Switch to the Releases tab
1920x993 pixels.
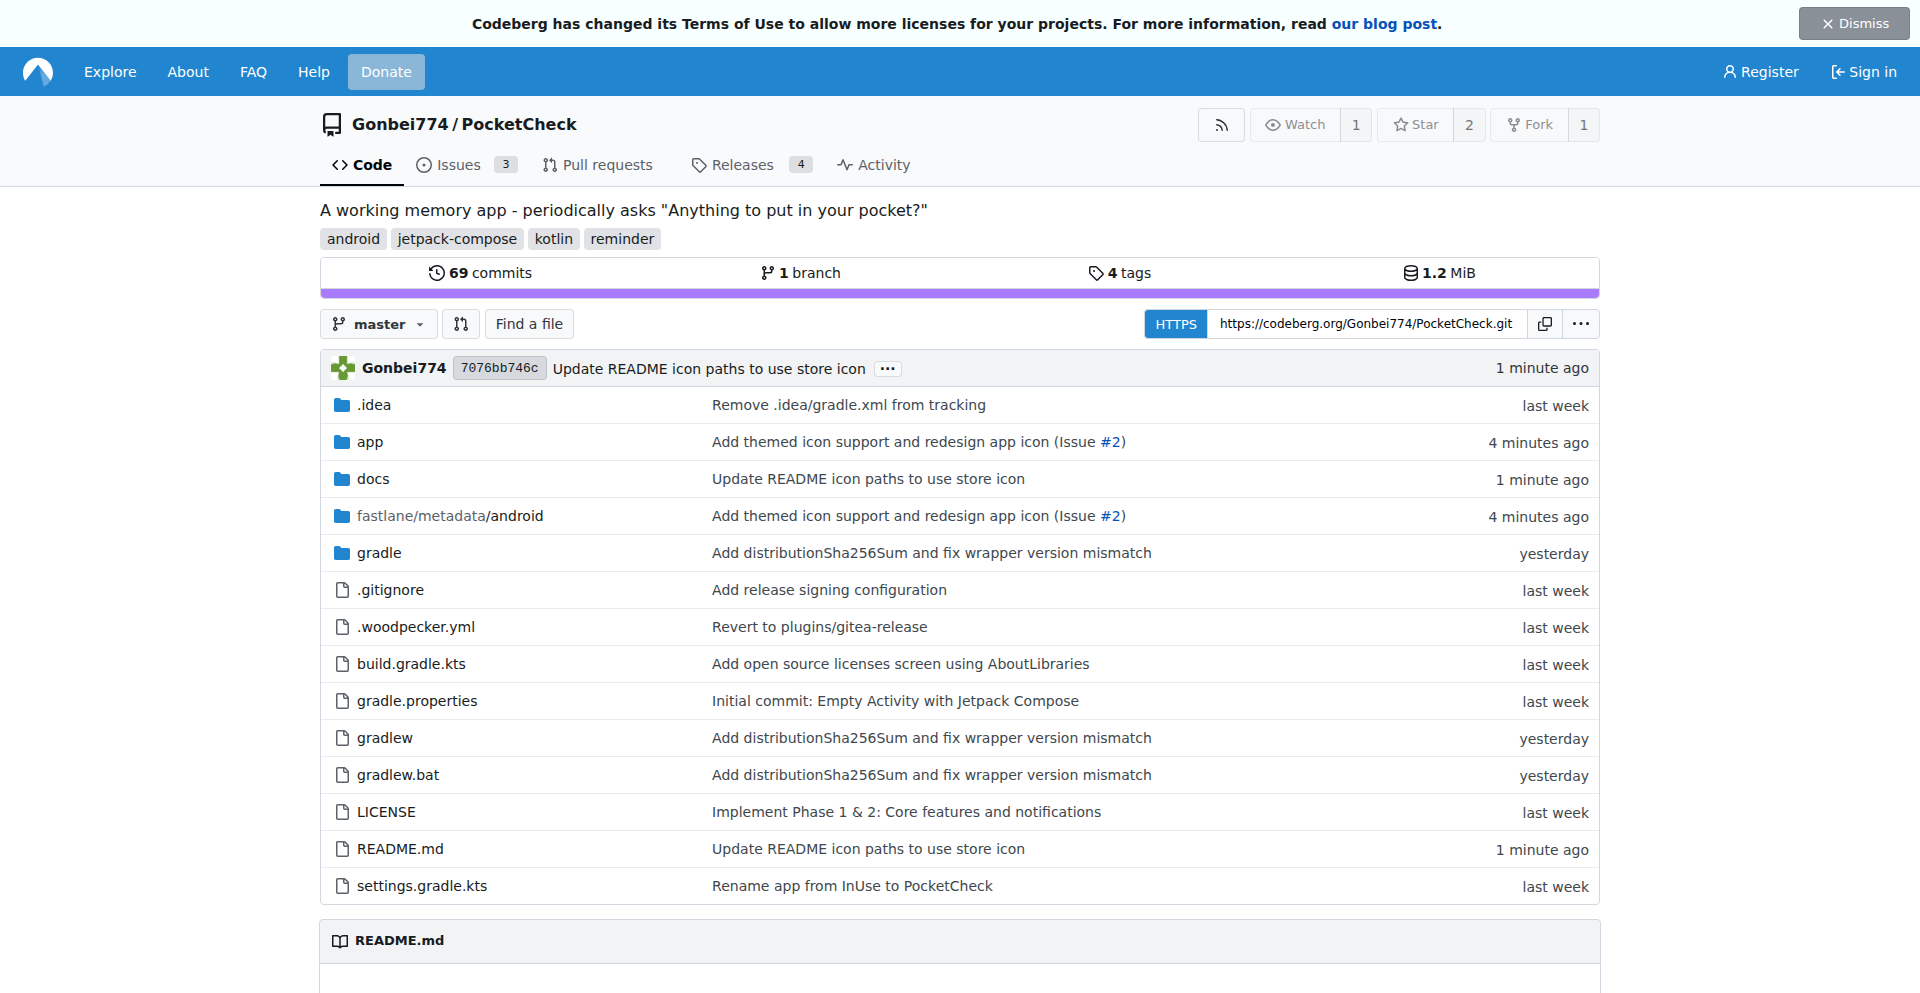[742, 165]
